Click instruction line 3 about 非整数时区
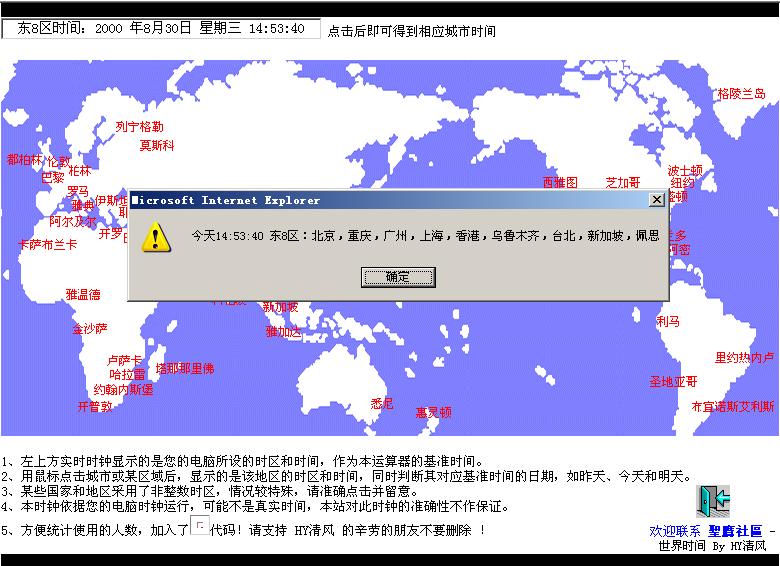Viewport: 780px width, 566px height. (x=209, y=491)
